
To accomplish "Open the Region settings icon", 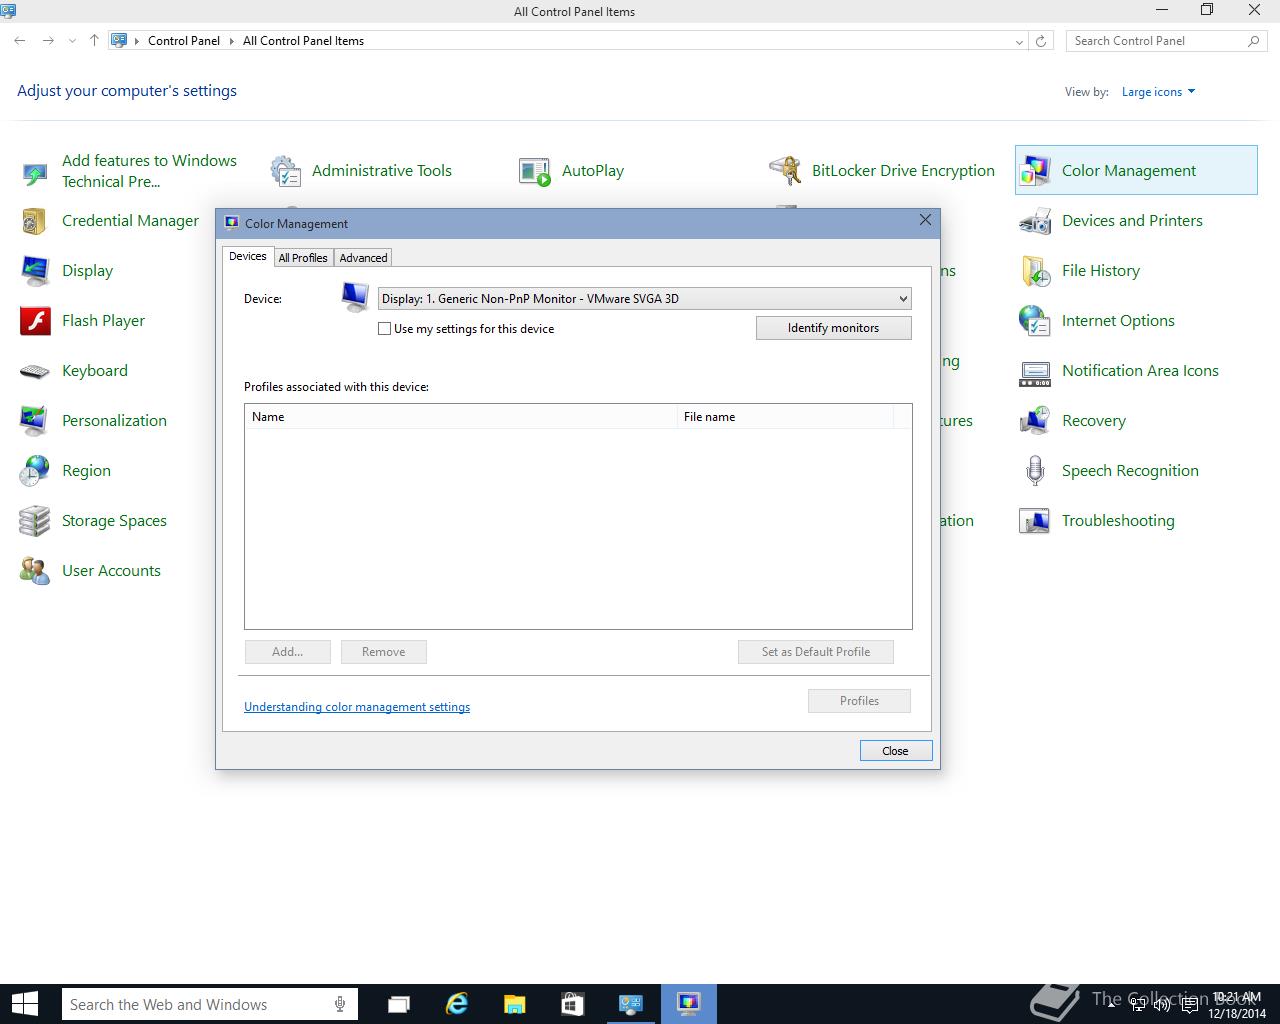I will point(35,471).
